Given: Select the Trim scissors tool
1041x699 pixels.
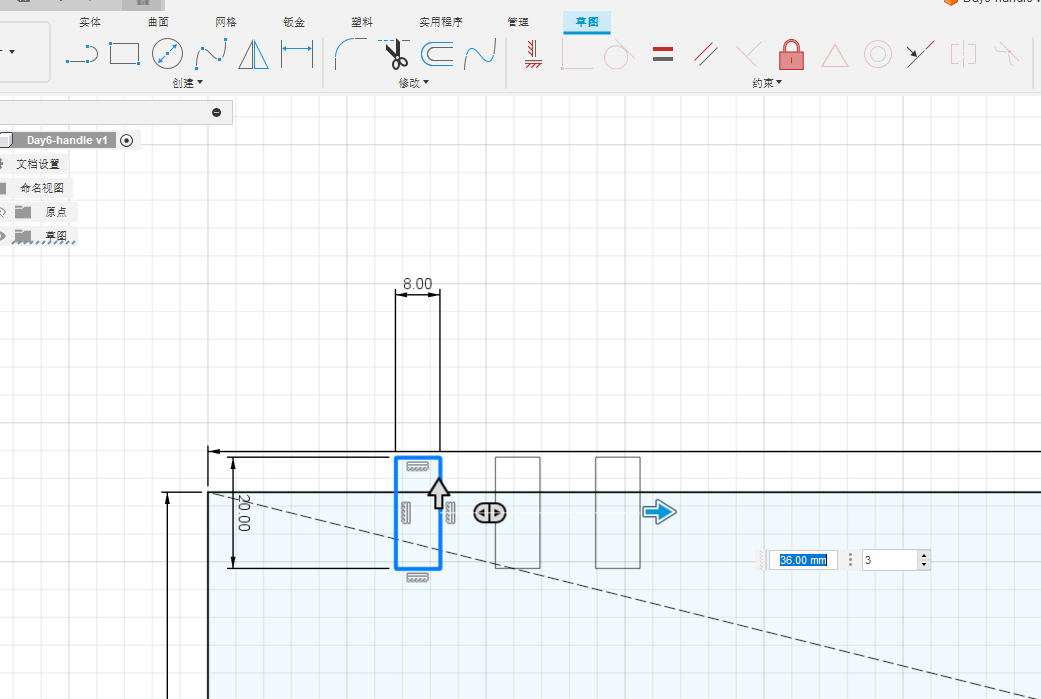Looking at the screenshot, I should 394,54.
